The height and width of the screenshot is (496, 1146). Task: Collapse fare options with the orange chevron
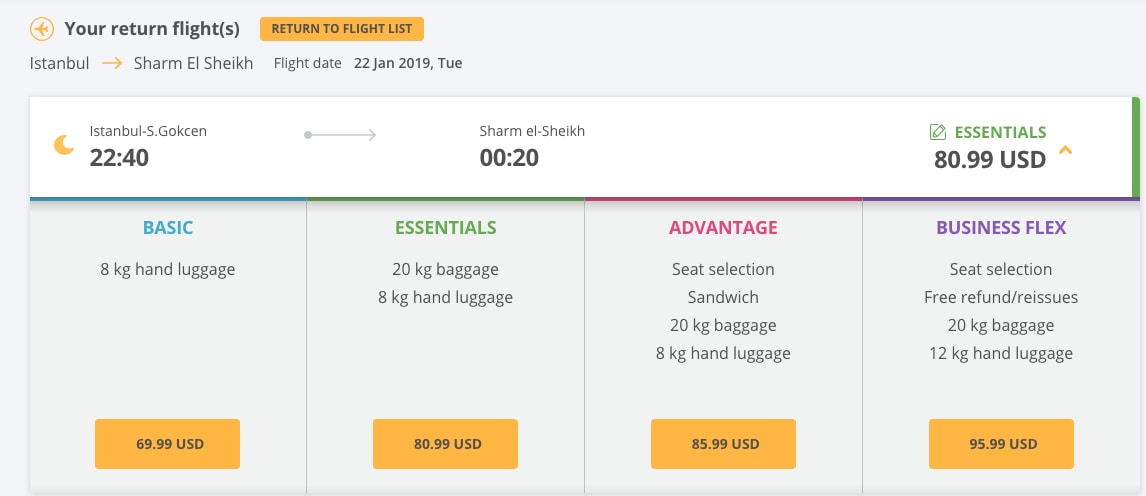click(1066, 150)
